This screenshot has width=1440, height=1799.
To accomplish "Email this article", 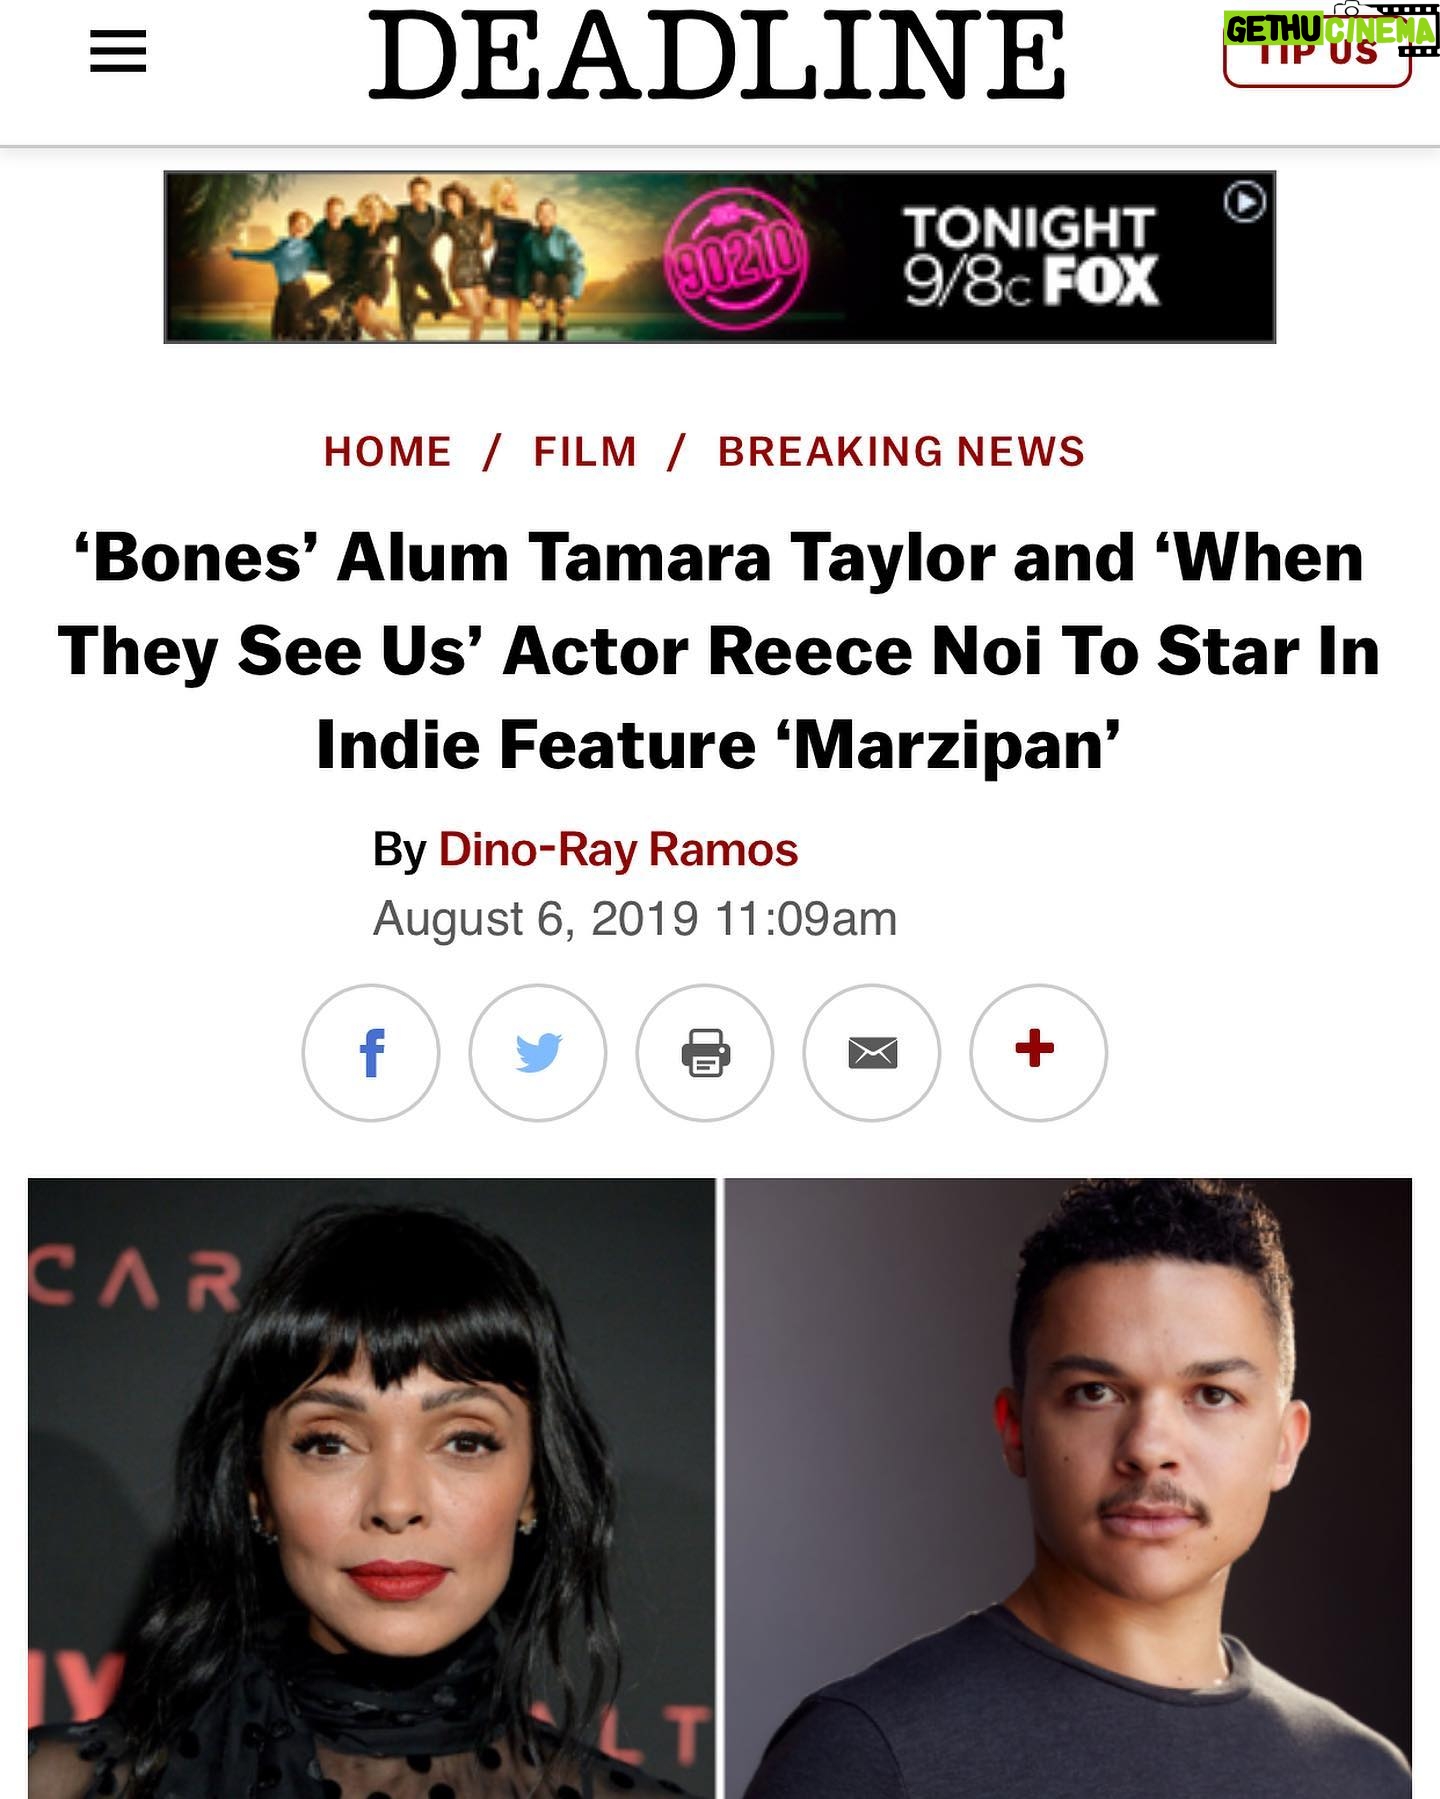I will point(872,1052).
